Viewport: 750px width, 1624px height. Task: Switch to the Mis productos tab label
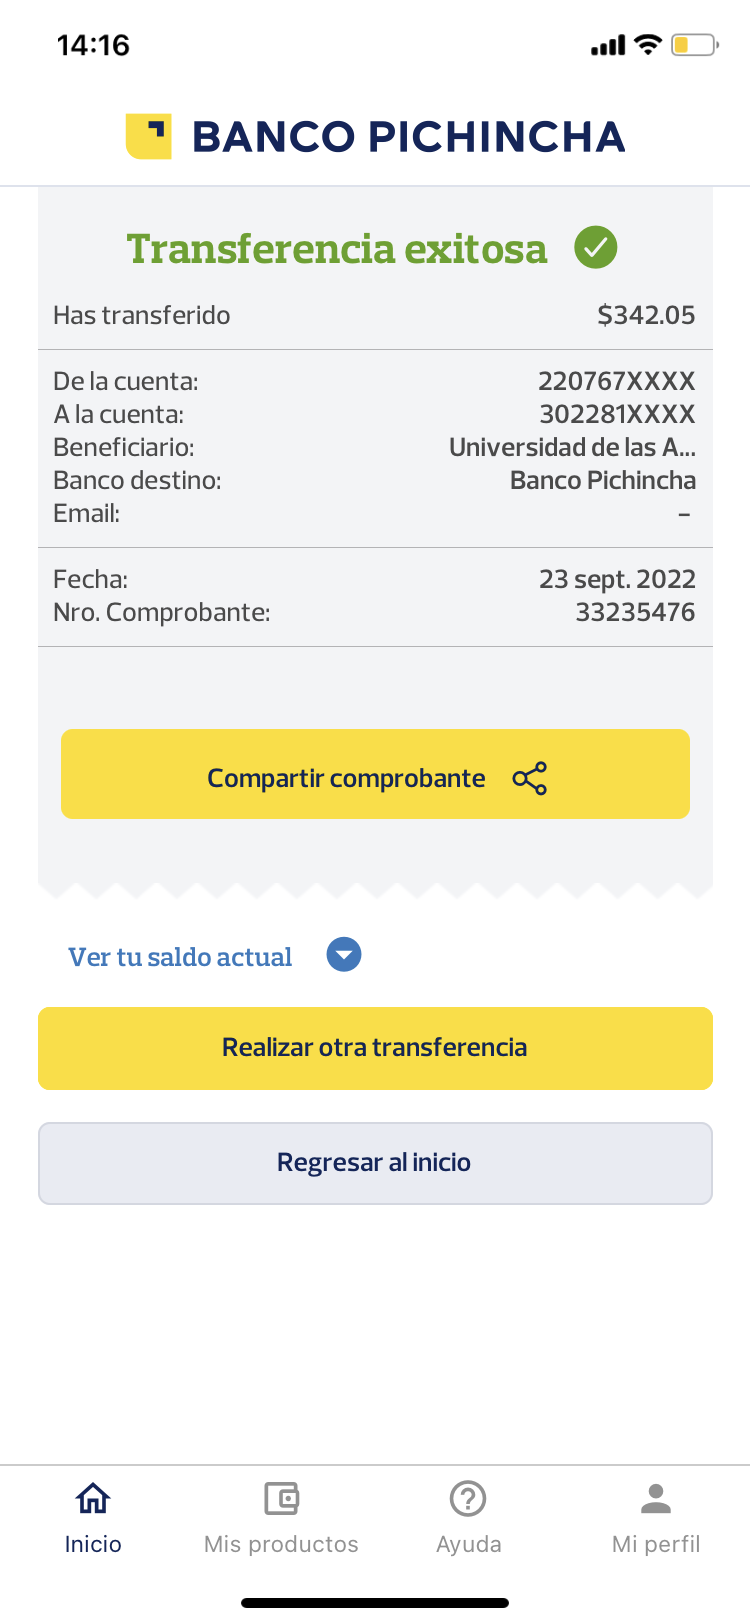[281, 1544]
